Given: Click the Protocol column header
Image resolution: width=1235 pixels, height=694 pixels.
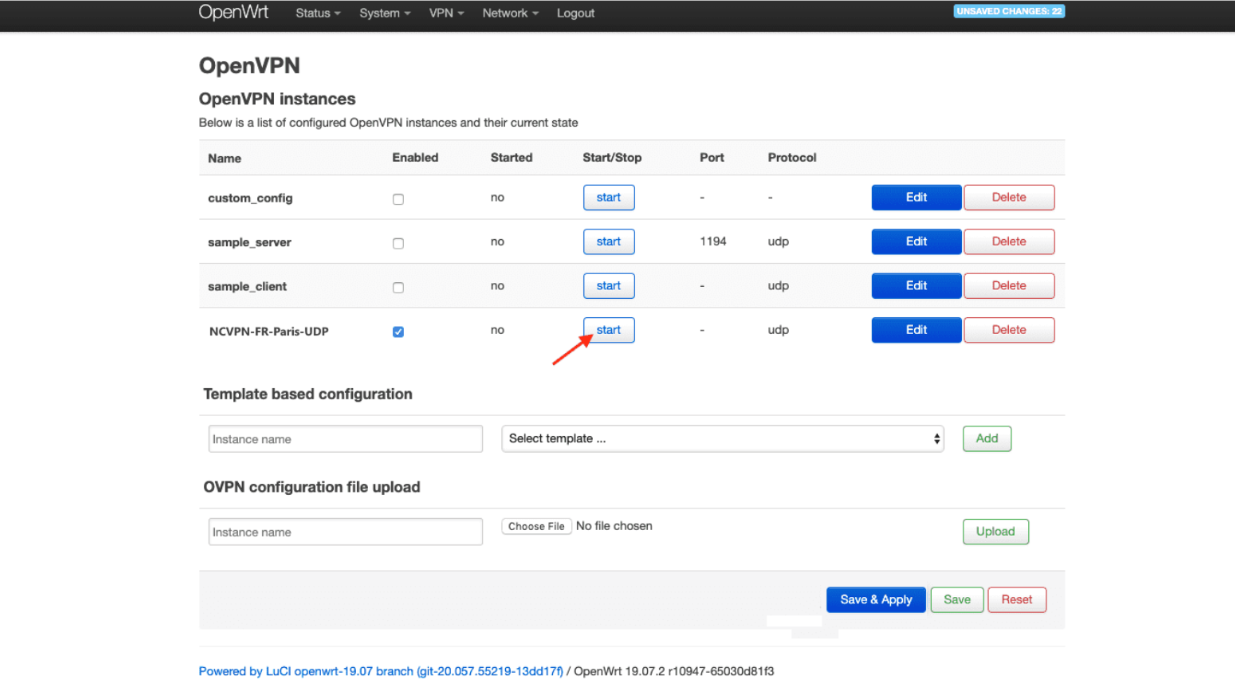Looking at the screenshot, I should (x=792, y=158).
